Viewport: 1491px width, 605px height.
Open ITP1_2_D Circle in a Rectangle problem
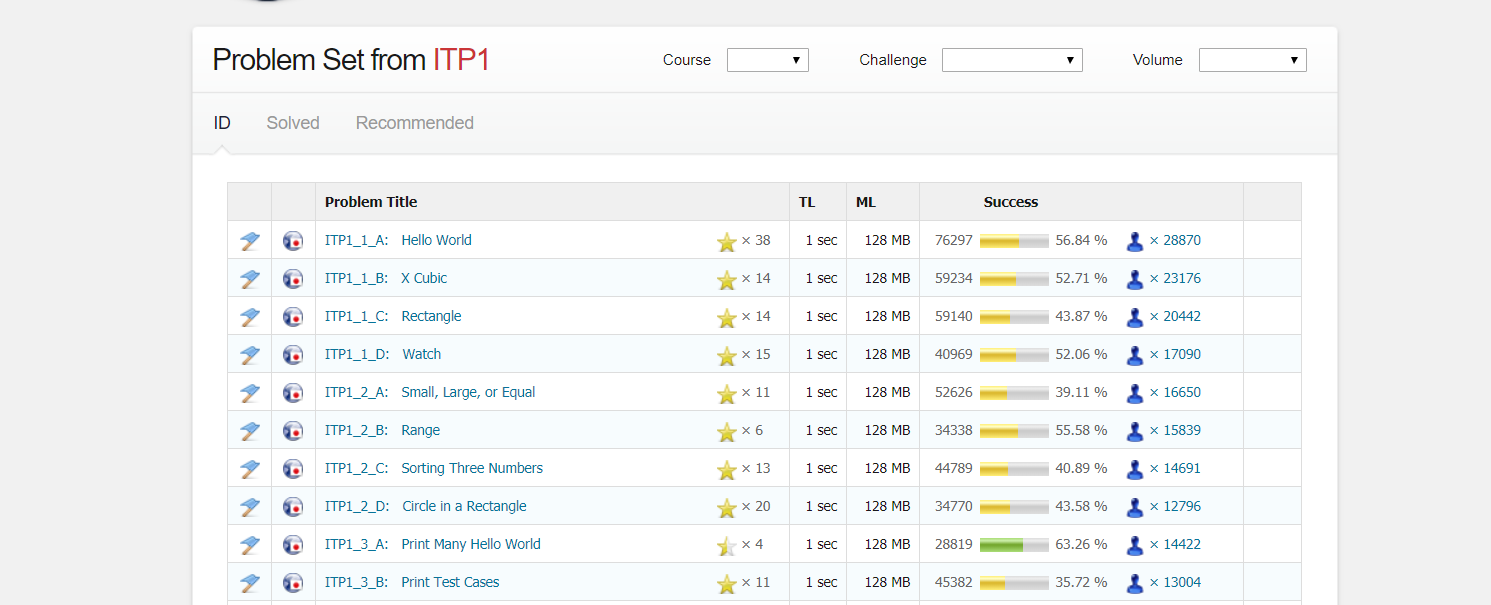[426, 506]
